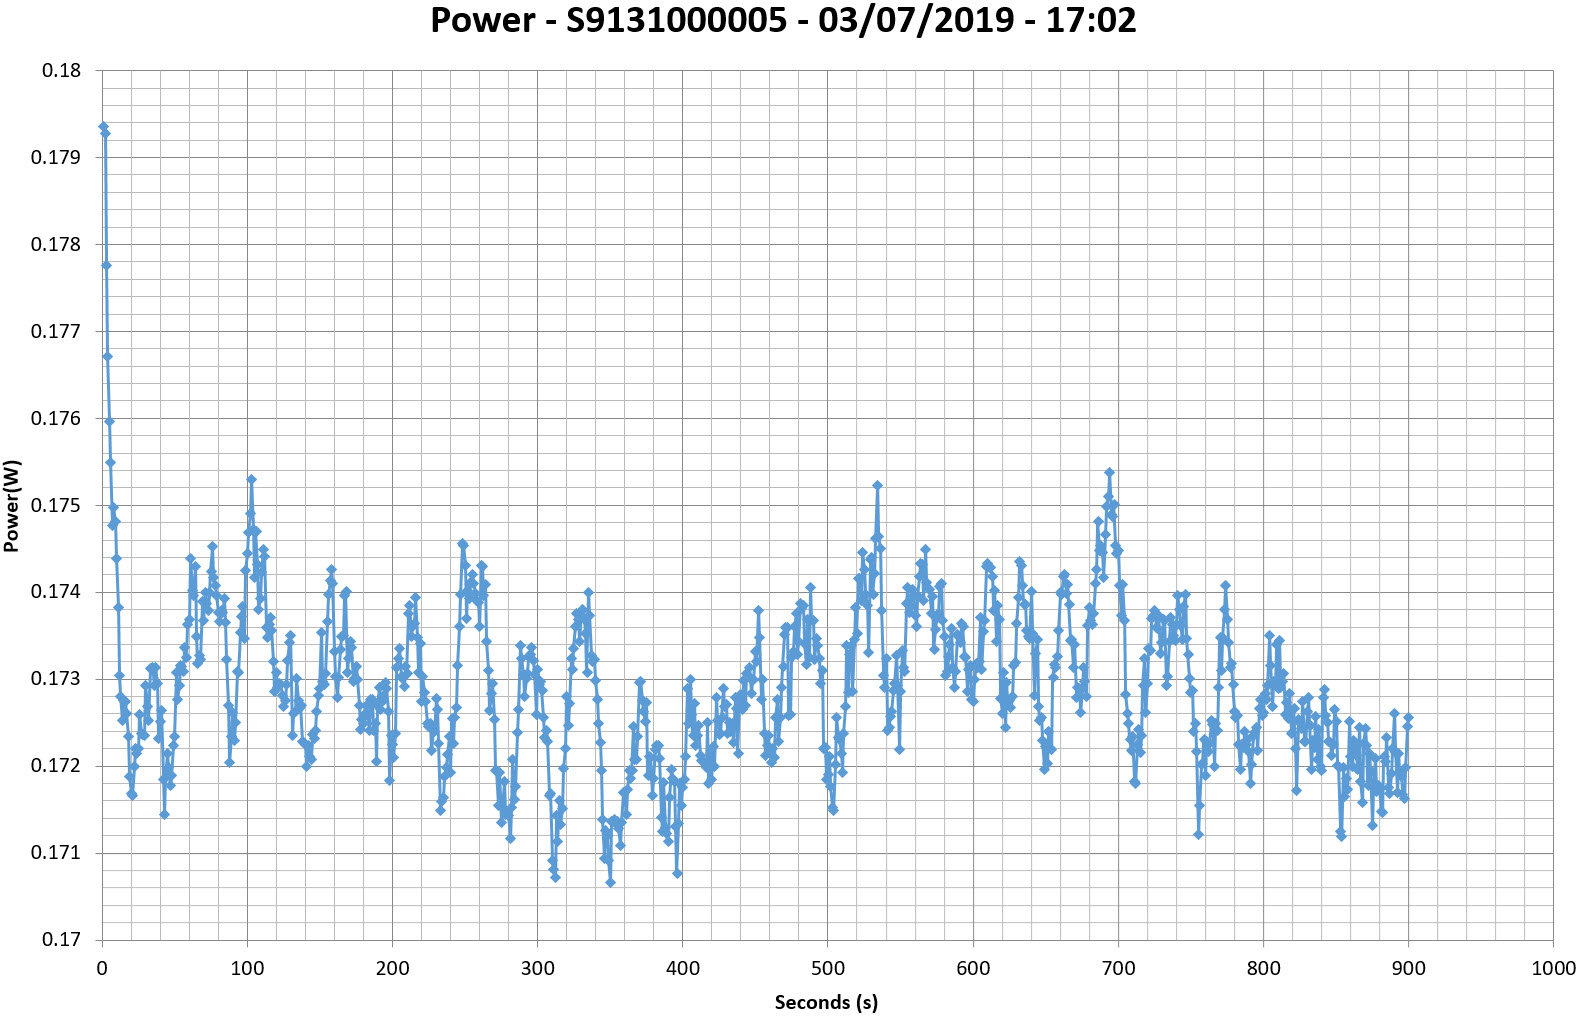This screenshot has width=1579, height=1019.
Task: Click the 0 label on x-axis
Action: [102, 968]
